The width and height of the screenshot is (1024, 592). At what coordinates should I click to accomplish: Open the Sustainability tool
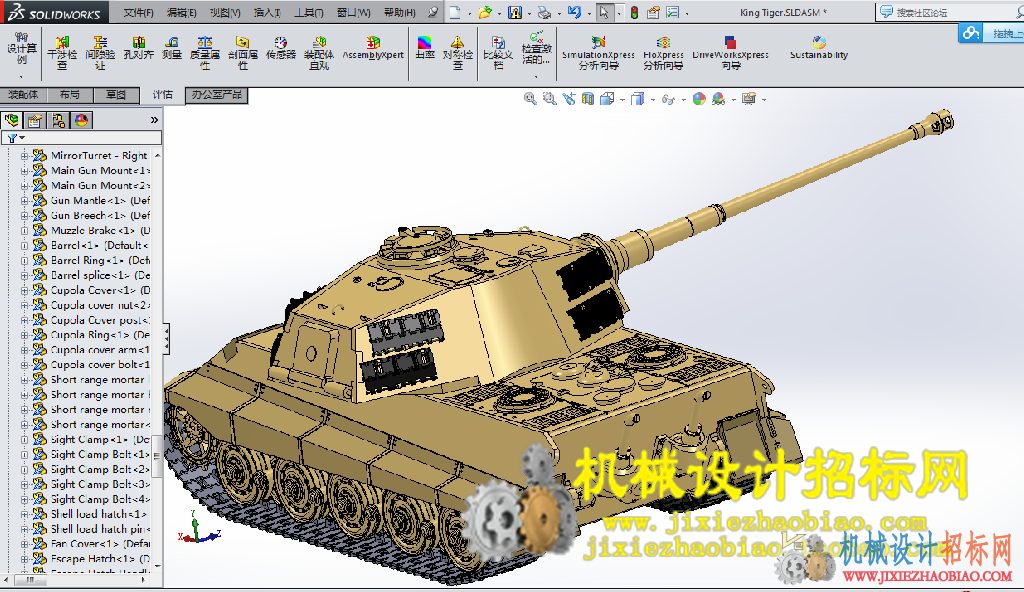click(x=819, y=48)
